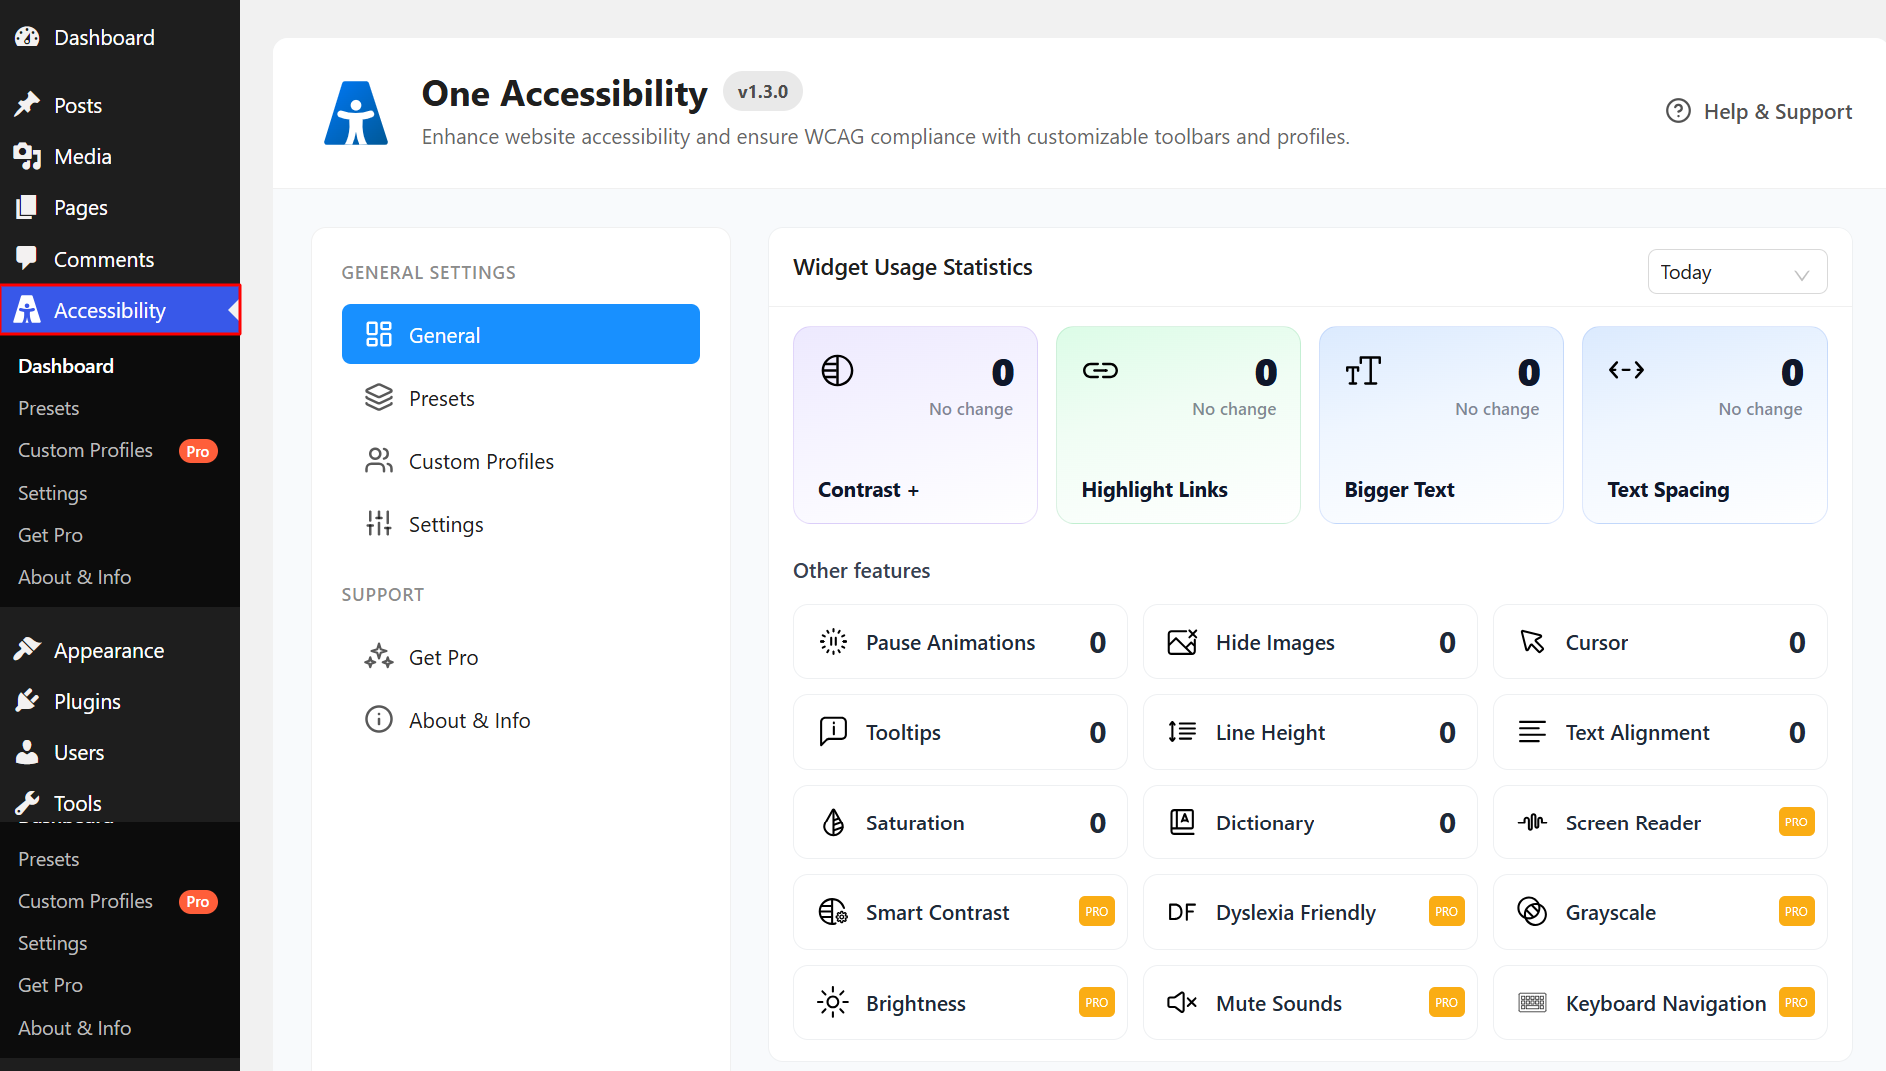Open the Settings tab in panel
Screen dimensions: 1886x1071
(x=521, y=523)
